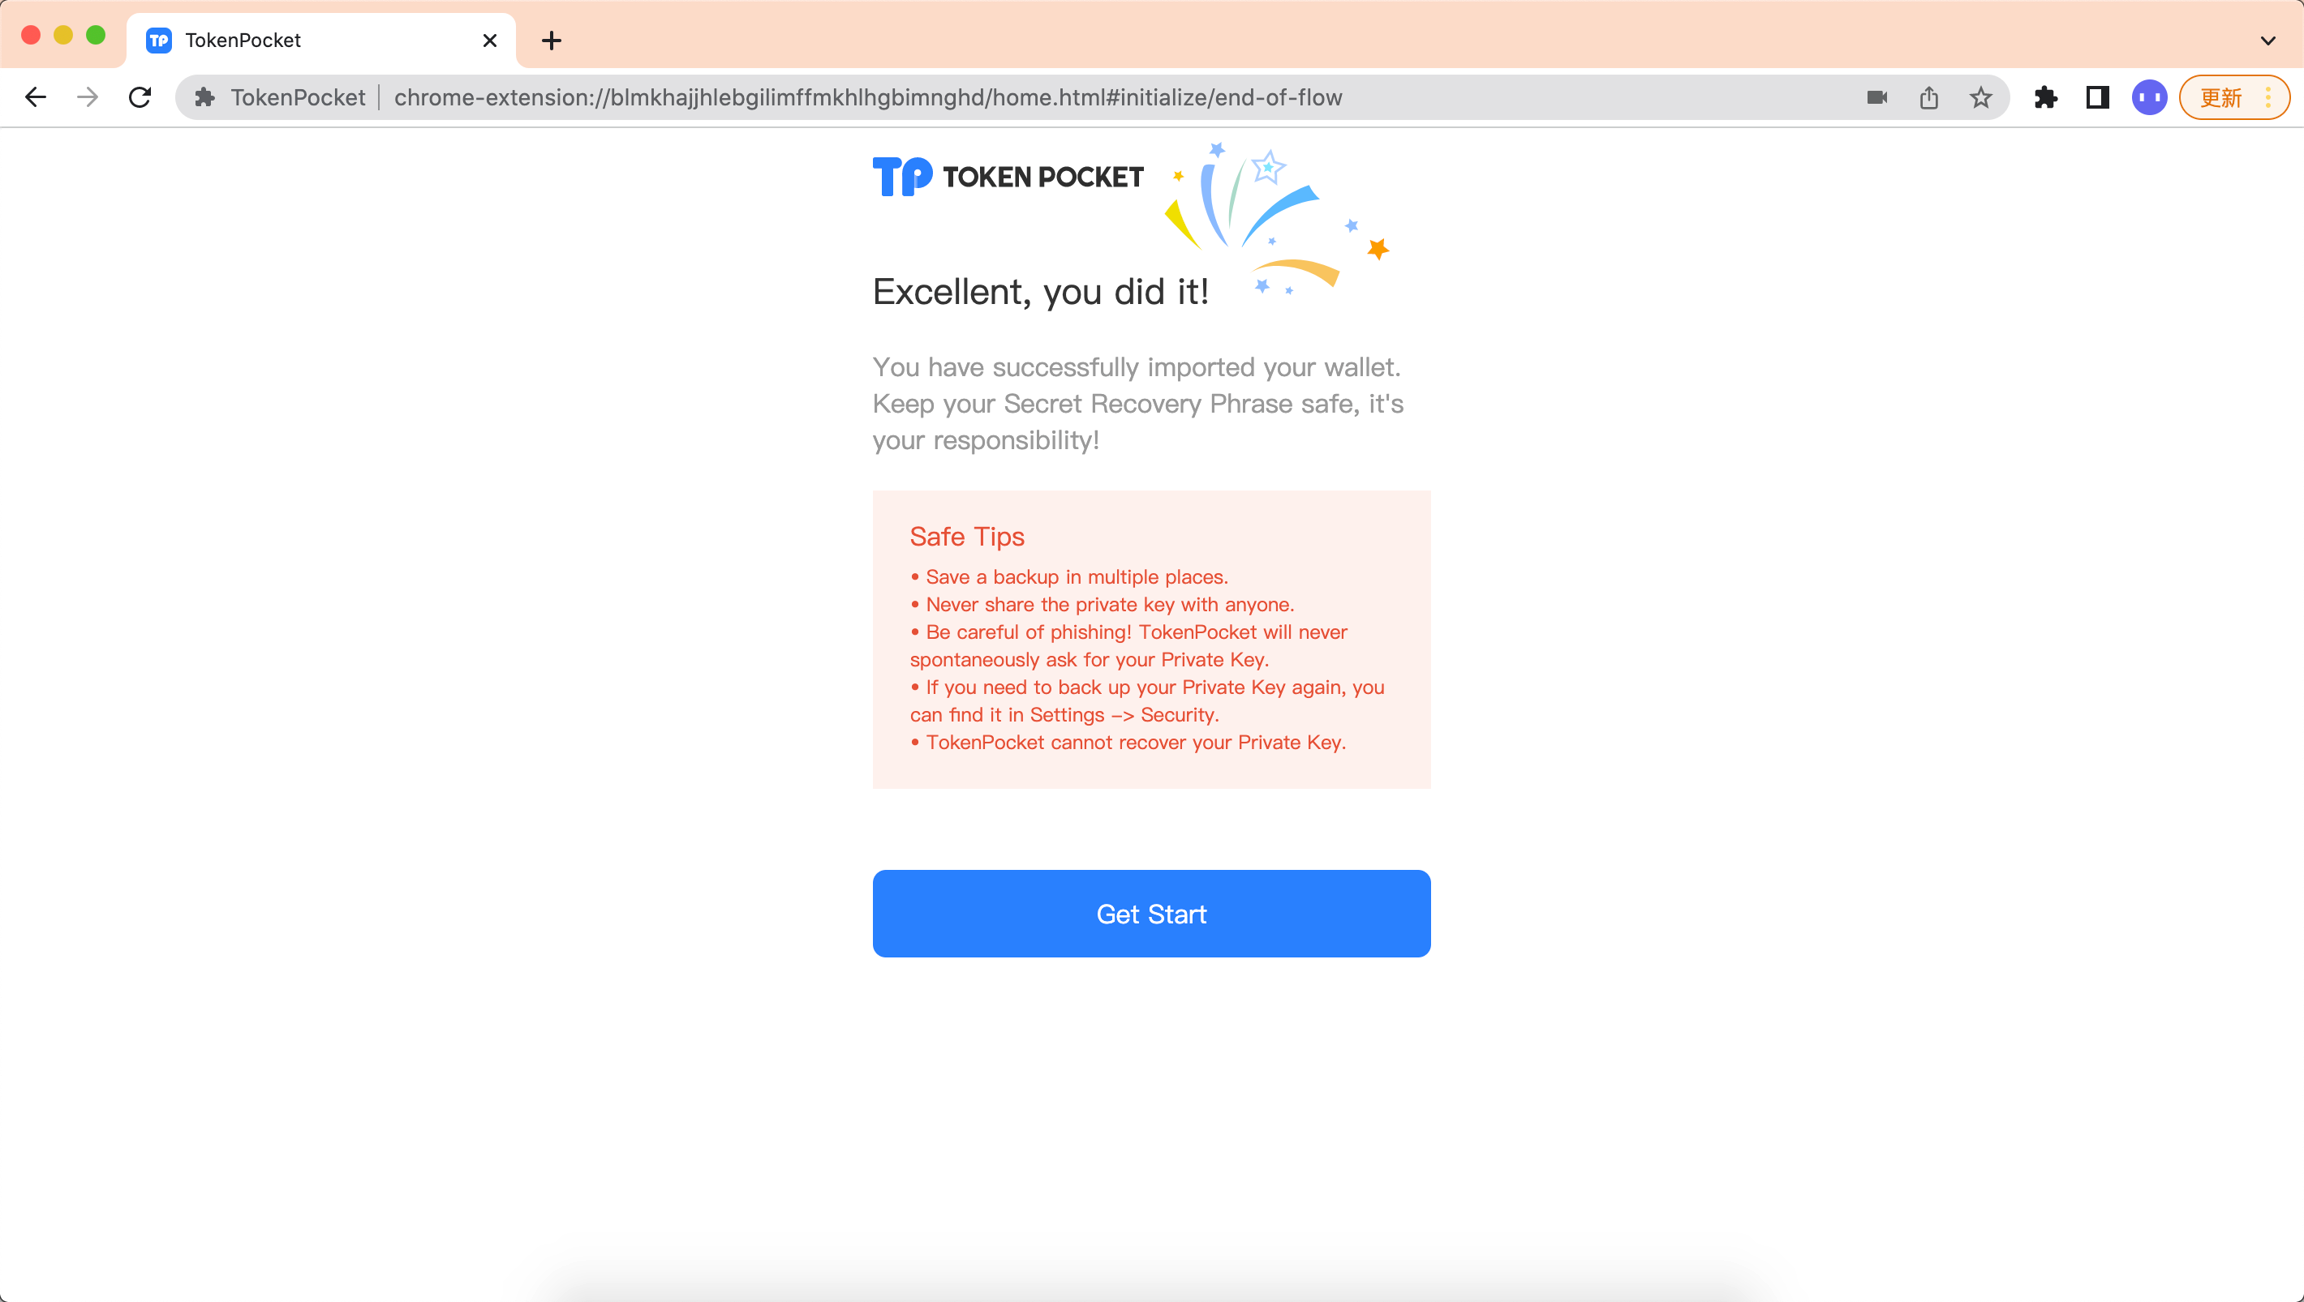The image size is (2304, 1302).
Task: Go forward with the browser arrow
Action: [x=88, y=97]
